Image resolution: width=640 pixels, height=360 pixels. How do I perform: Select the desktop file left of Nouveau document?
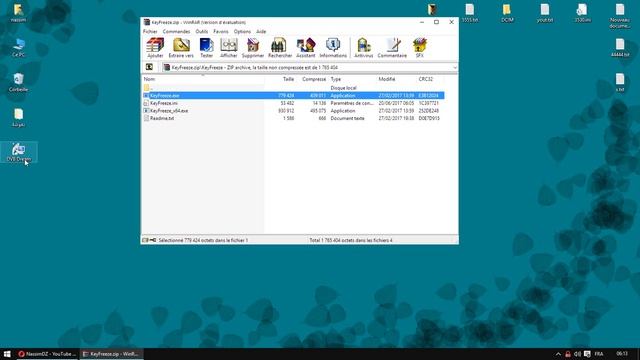pyautogui.click(x=582, y=13)
